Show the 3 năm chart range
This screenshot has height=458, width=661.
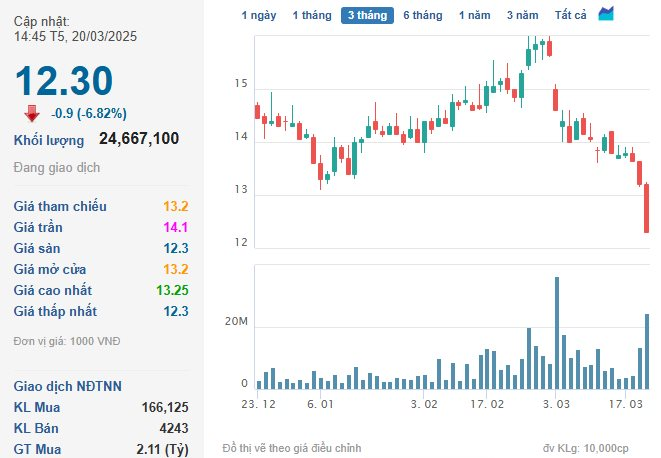[x=522, y=16]
